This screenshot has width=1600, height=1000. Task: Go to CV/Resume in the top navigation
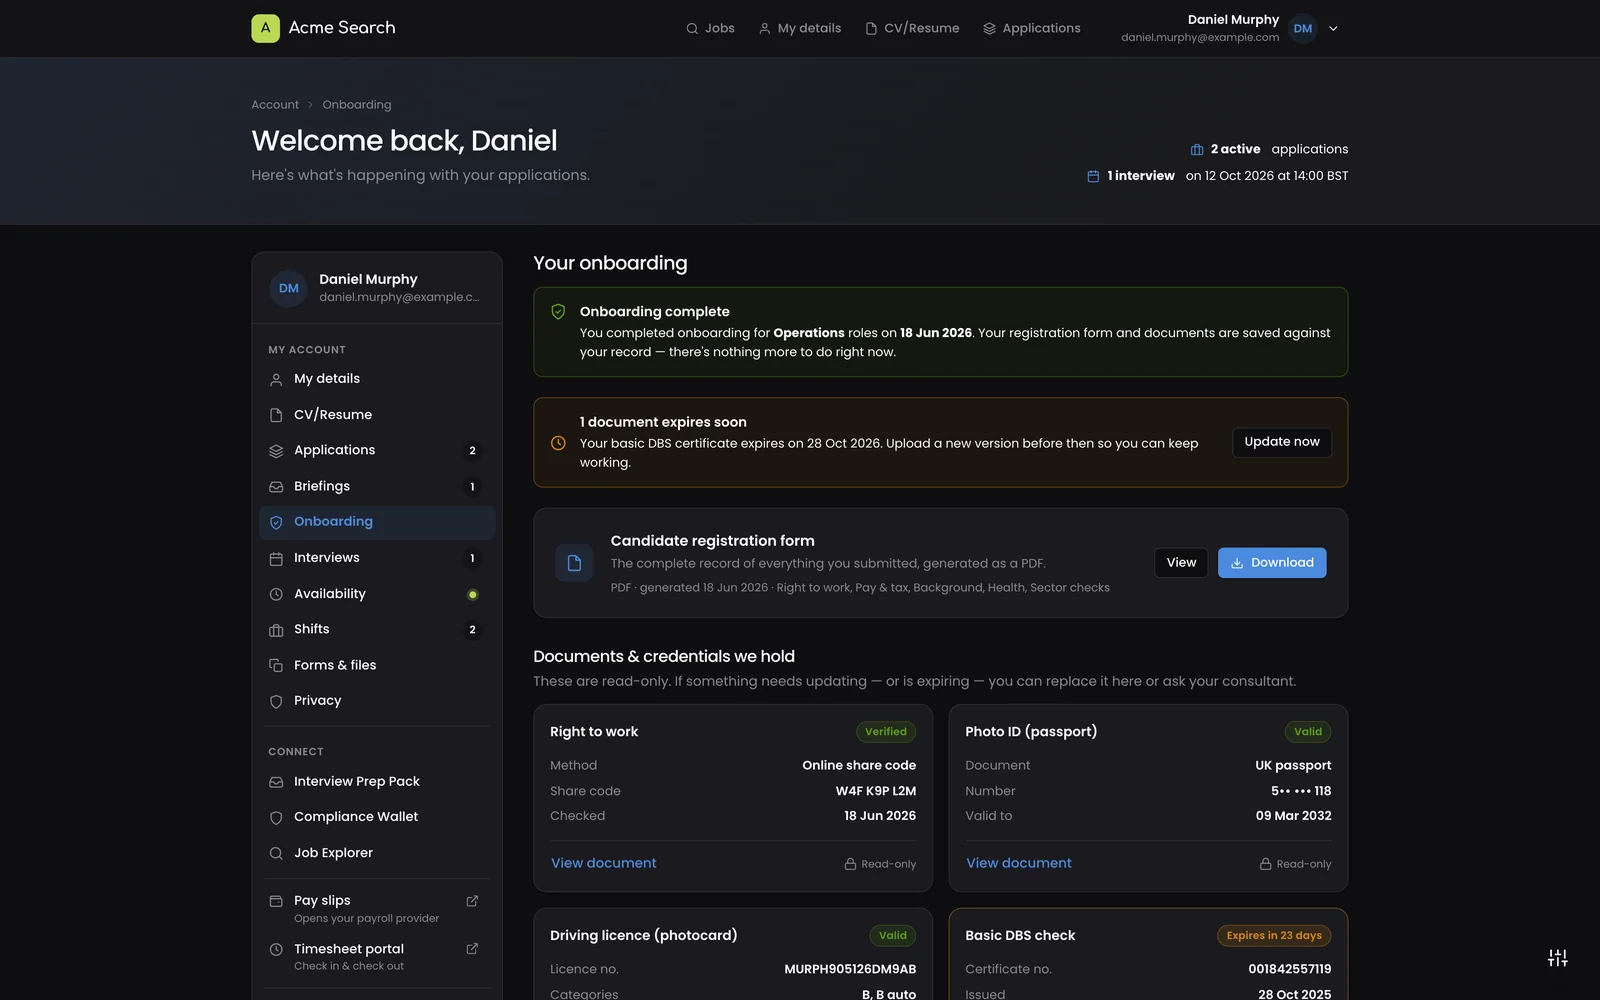[912, 28]
